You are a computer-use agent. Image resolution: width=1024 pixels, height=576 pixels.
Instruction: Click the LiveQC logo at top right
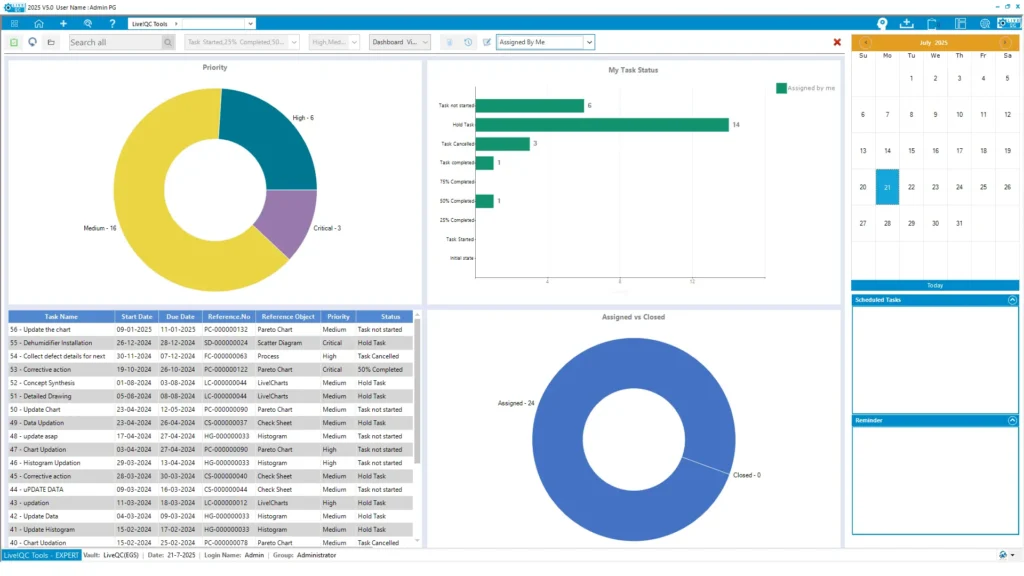pyautogui.click(x=1009, y=23)
